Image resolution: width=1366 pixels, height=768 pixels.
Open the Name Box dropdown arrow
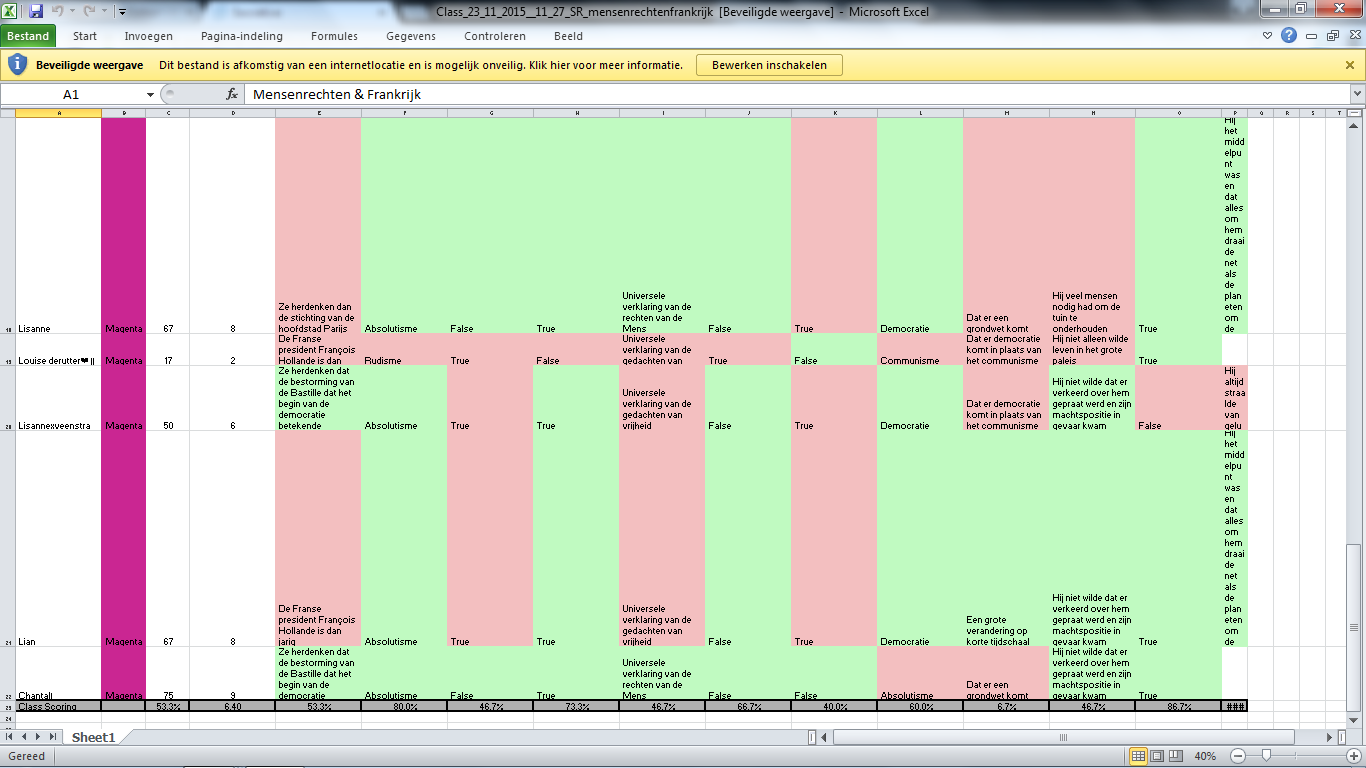[151, 94]
